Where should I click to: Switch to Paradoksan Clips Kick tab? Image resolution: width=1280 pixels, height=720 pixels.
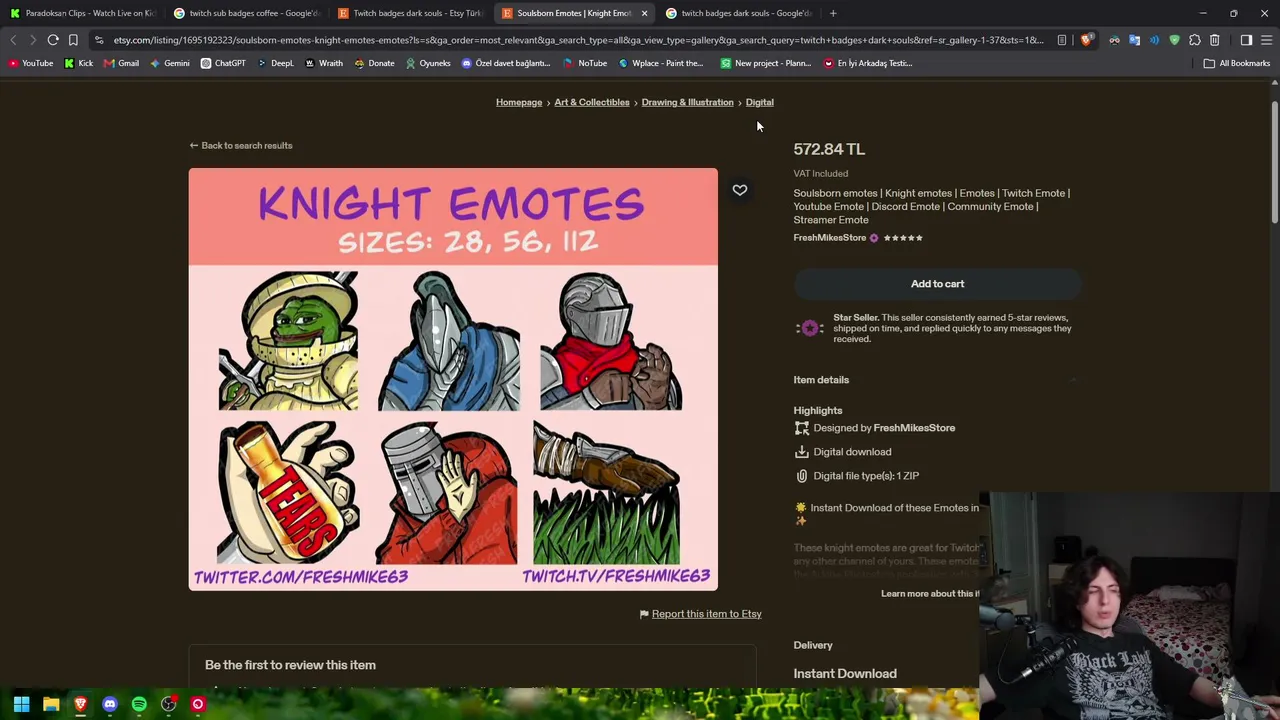(x=82, y=13)
